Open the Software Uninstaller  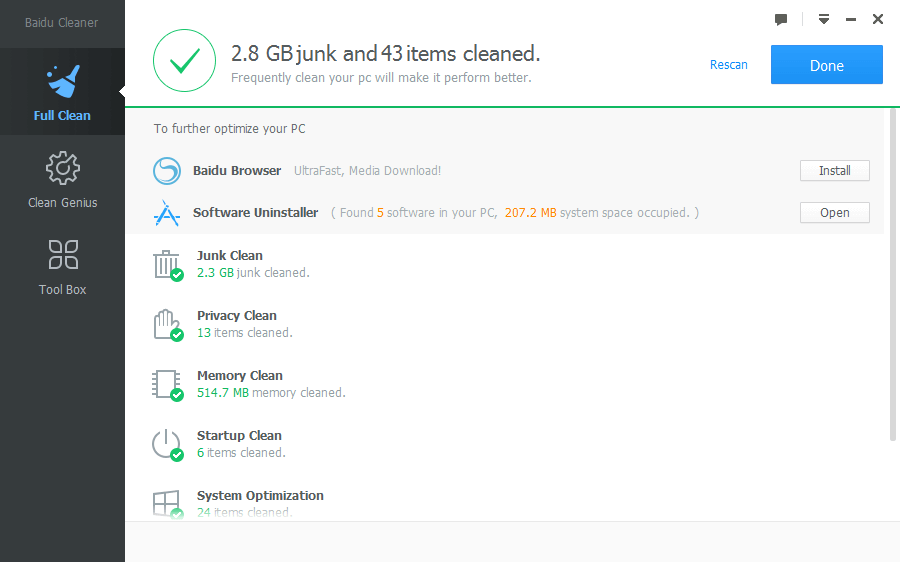[834, 213]
